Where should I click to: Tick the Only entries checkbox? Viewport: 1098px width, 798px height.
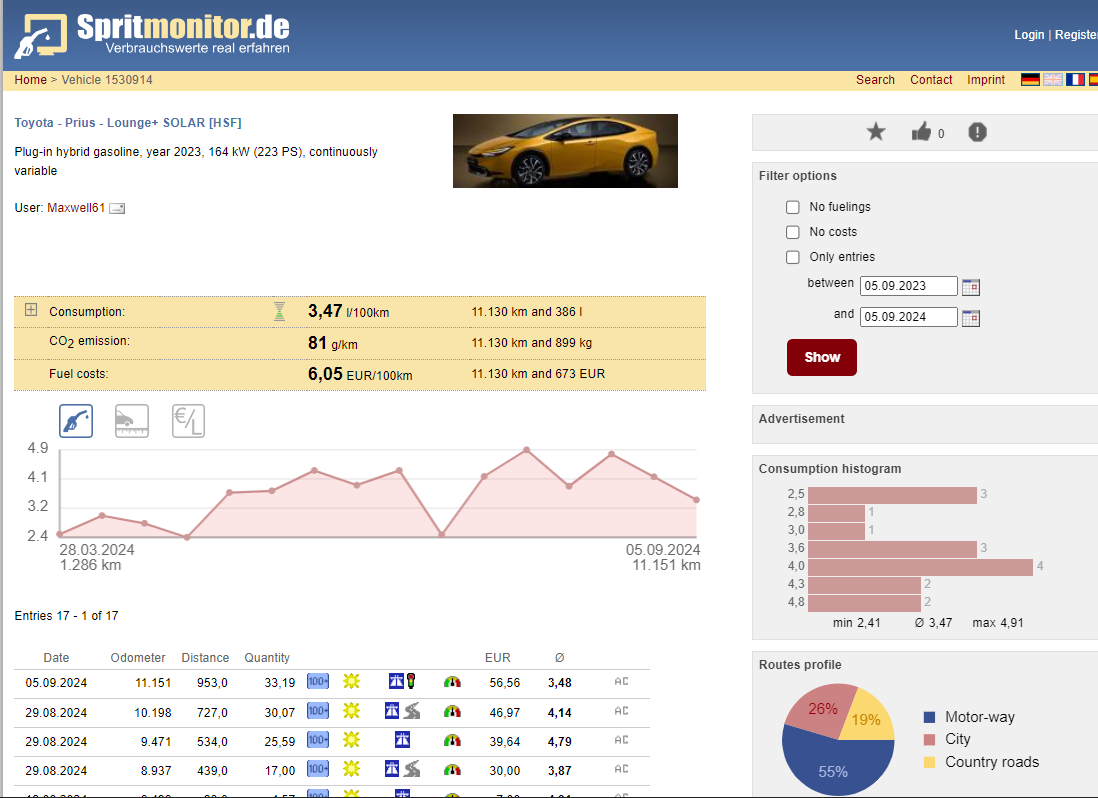(x=793, y=258)
